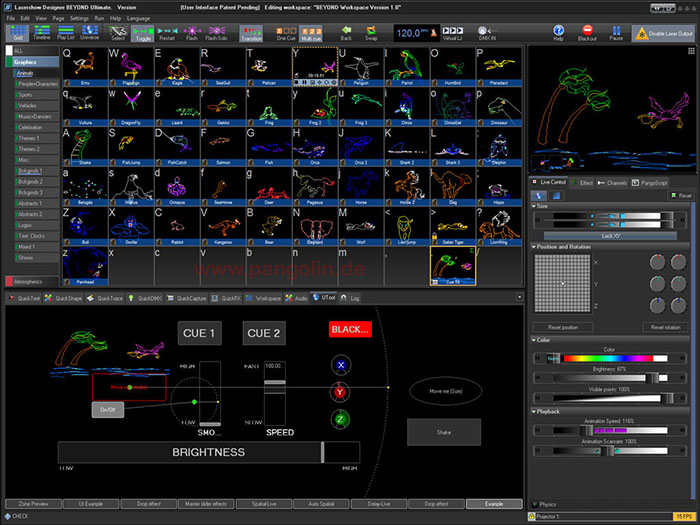This screenshot has height=525, width=700.
Task: Open the Language menu
Action: tap(138, 18)
